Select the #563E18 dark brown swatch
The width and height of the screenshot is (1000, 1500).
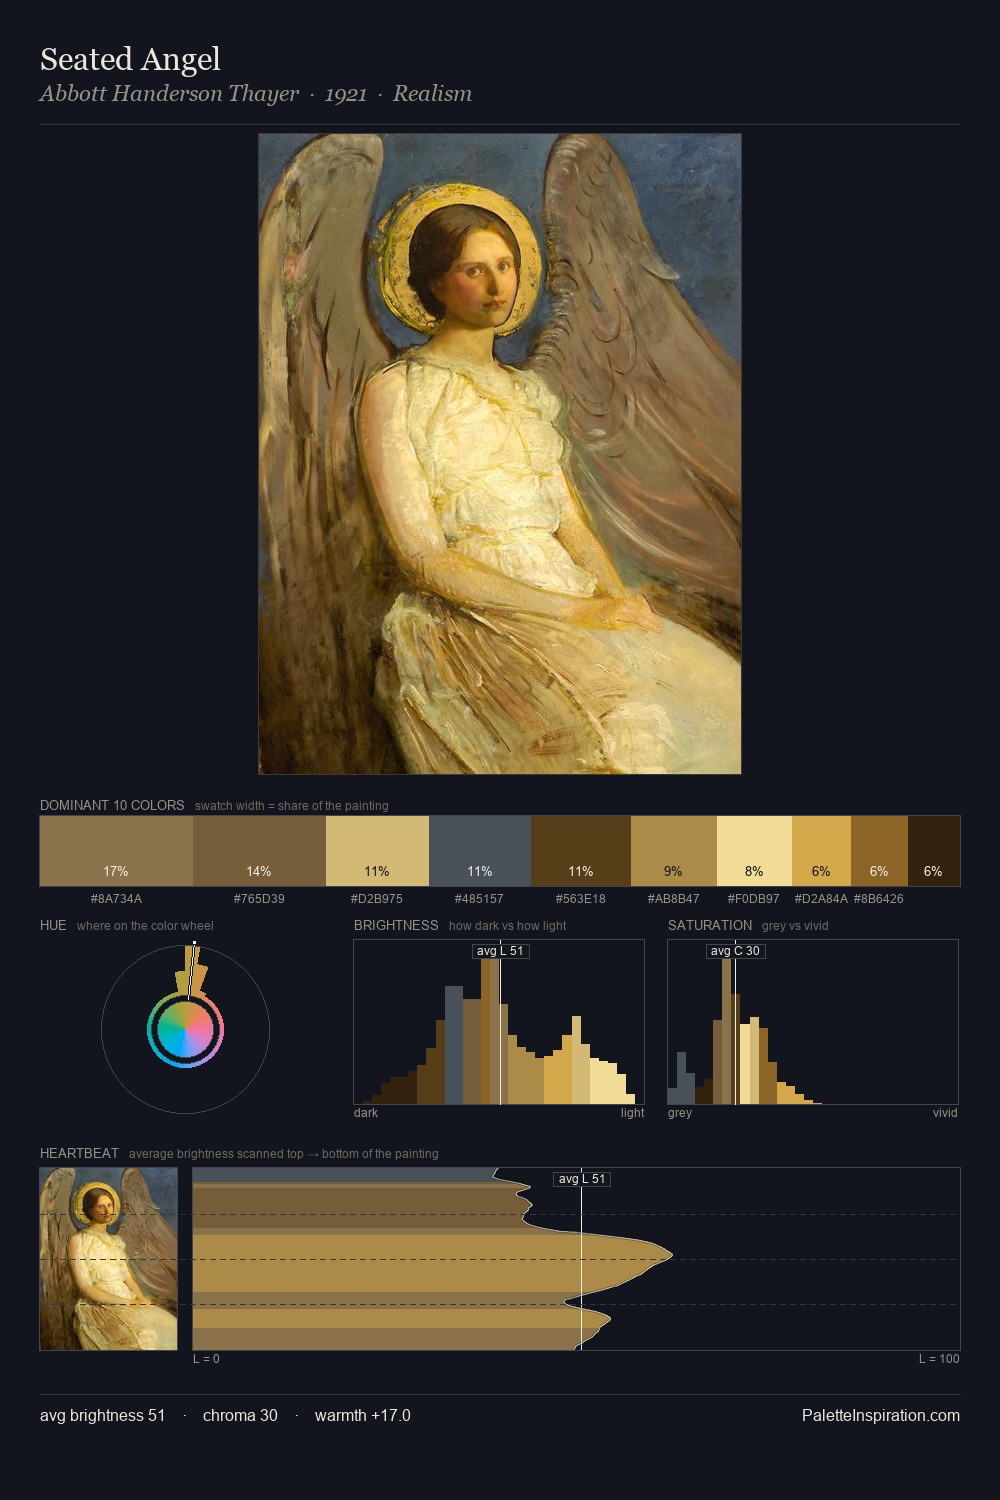581,851
